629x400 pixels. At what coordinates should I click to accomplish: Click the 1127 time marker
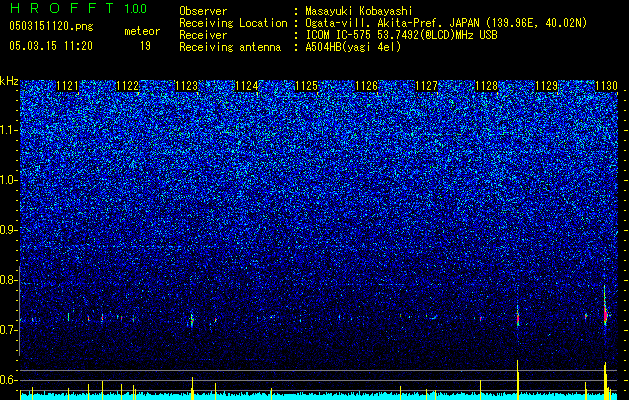[426, 86]
